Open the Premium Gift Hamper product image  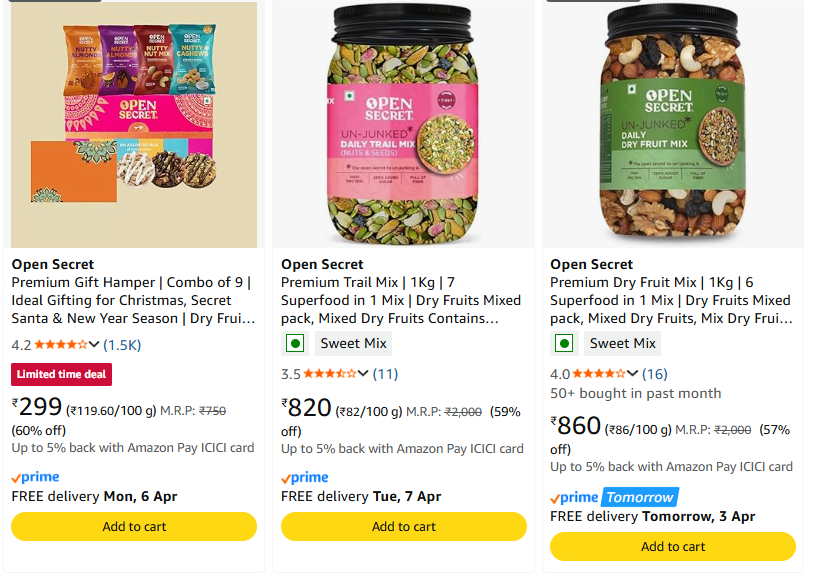coord(134,125)
